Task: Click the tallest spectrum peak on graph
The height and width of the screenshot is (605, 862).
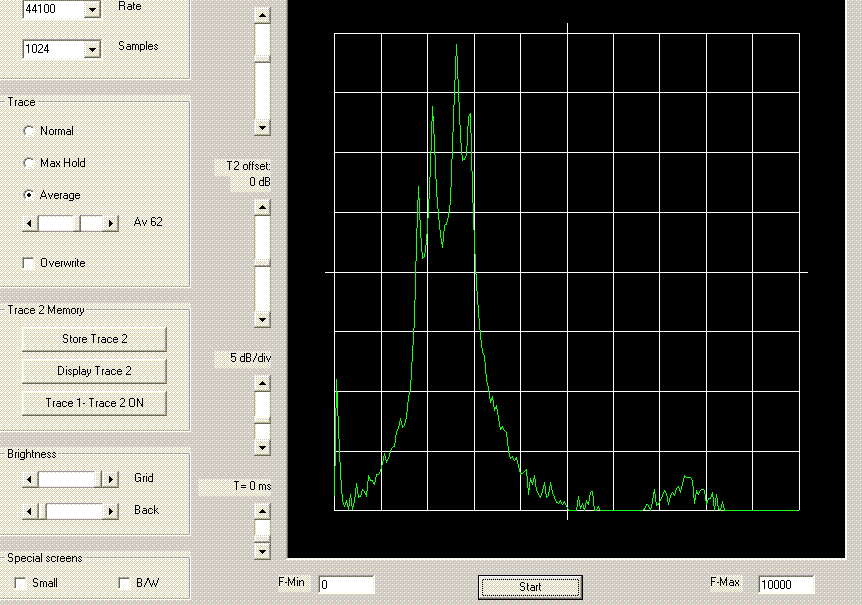Action: tap(456, 47)
